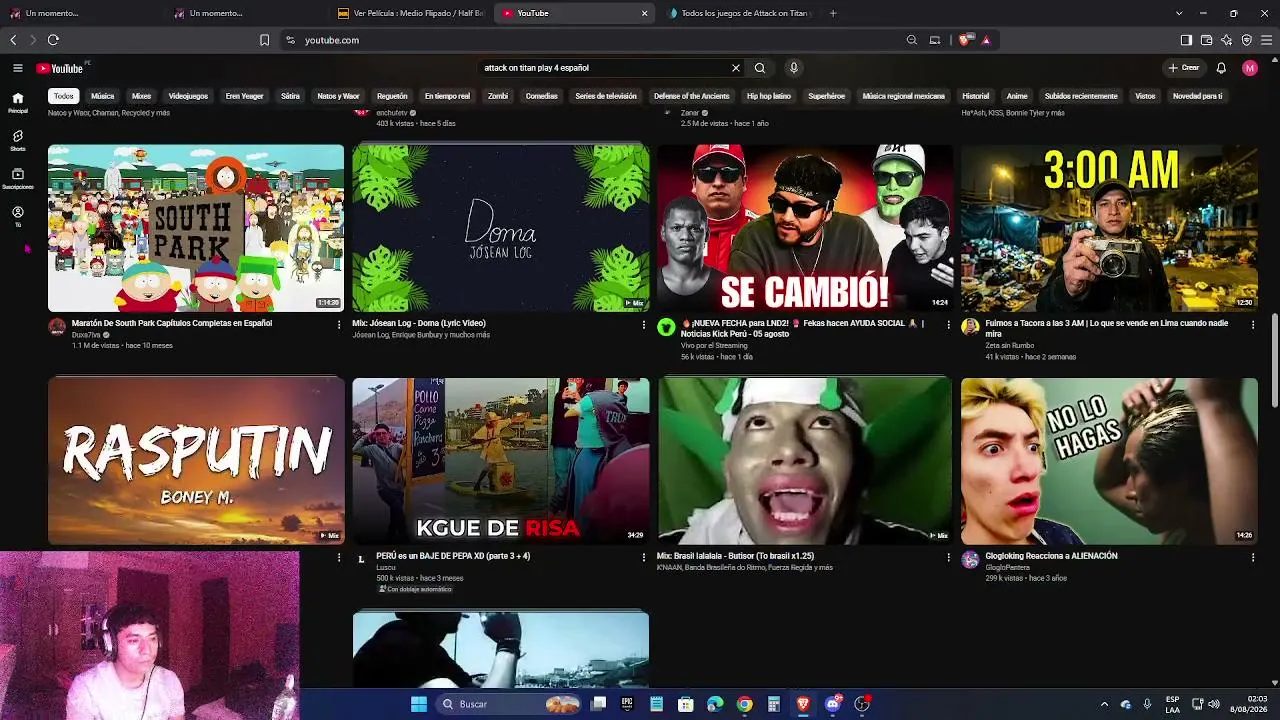
Task: Open more options for the Noticias Kick Perú video
Action: [949, 324]
